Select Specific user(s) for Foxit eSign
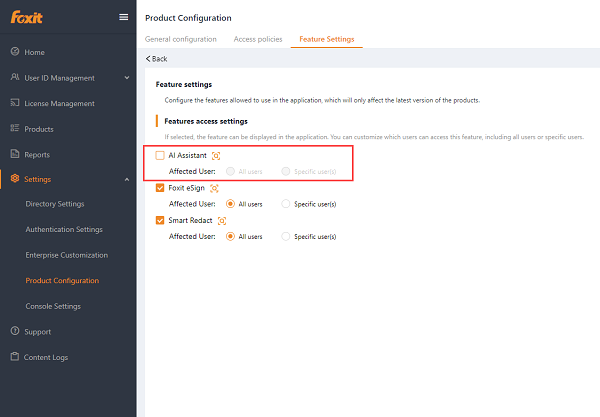This screenshot has height=417, width=600. point(286,204)
